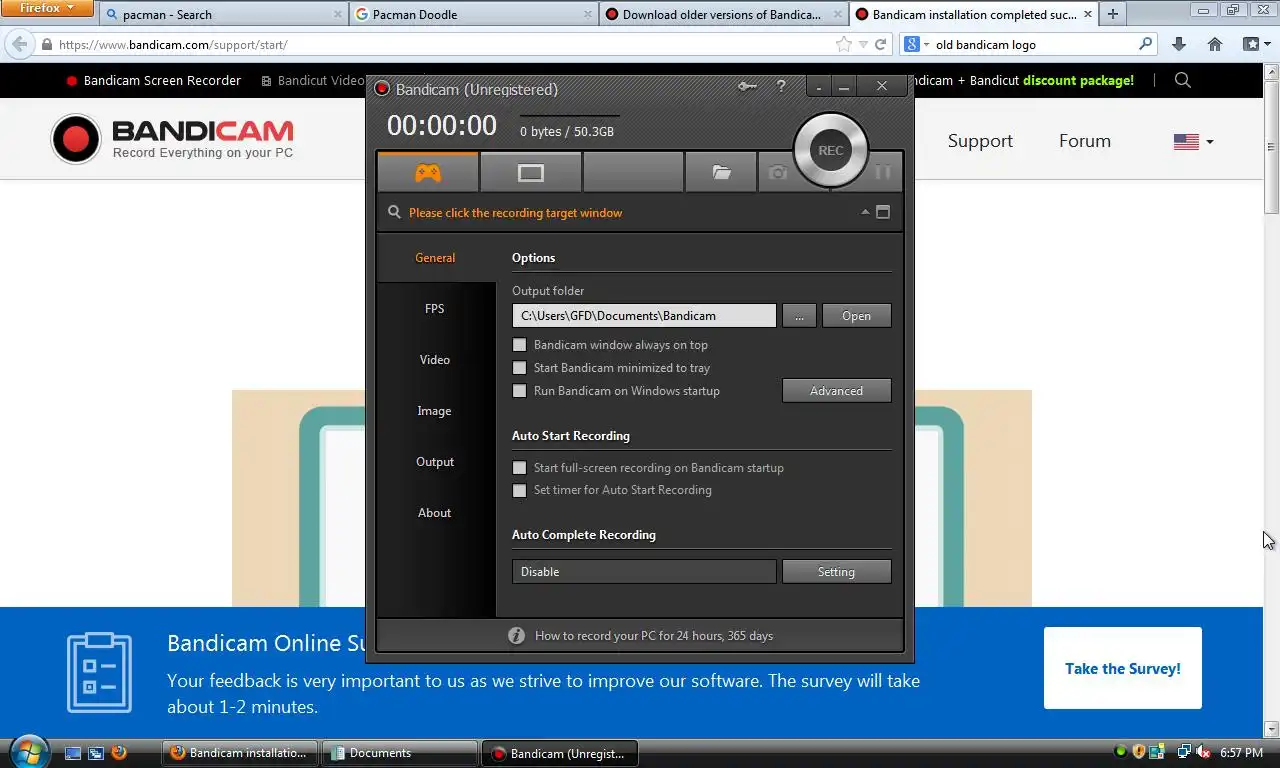Click the magnifier icon beside target window hint
The height and width of the screenshot is (768, 1280).
(394, 212)
